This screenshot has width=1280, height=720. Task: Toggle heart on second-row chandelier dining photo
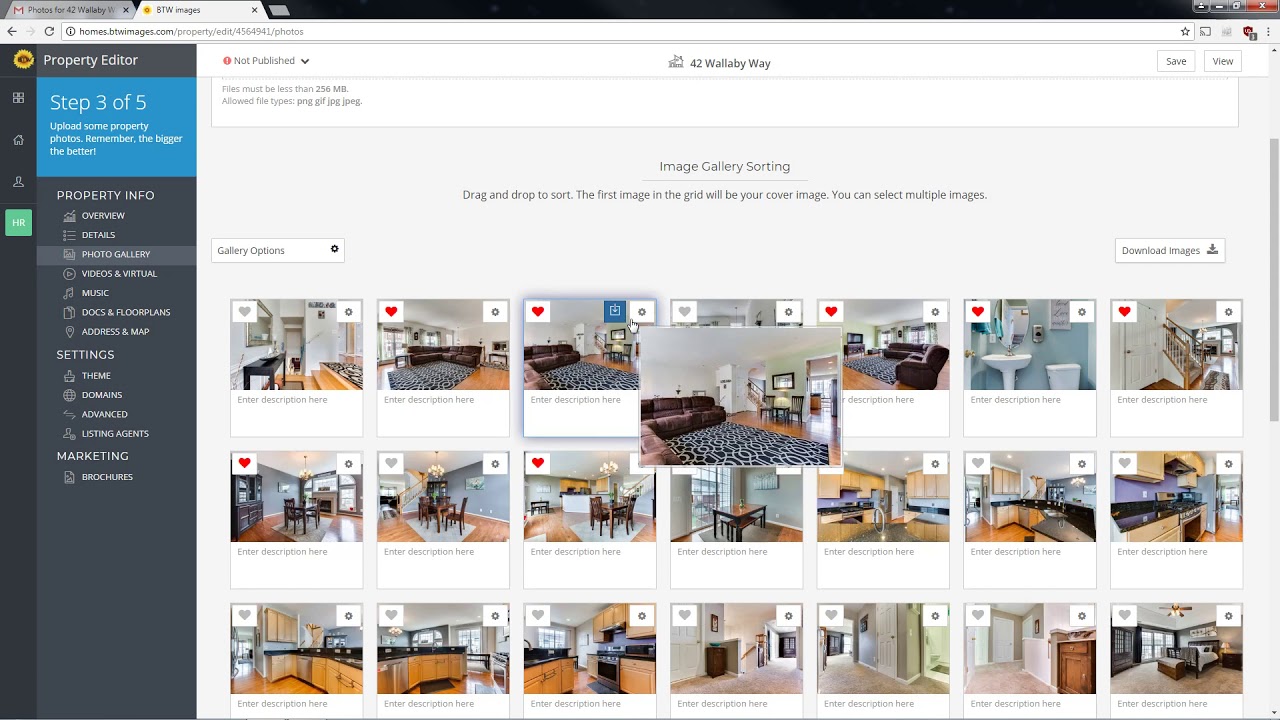point(391,464)
